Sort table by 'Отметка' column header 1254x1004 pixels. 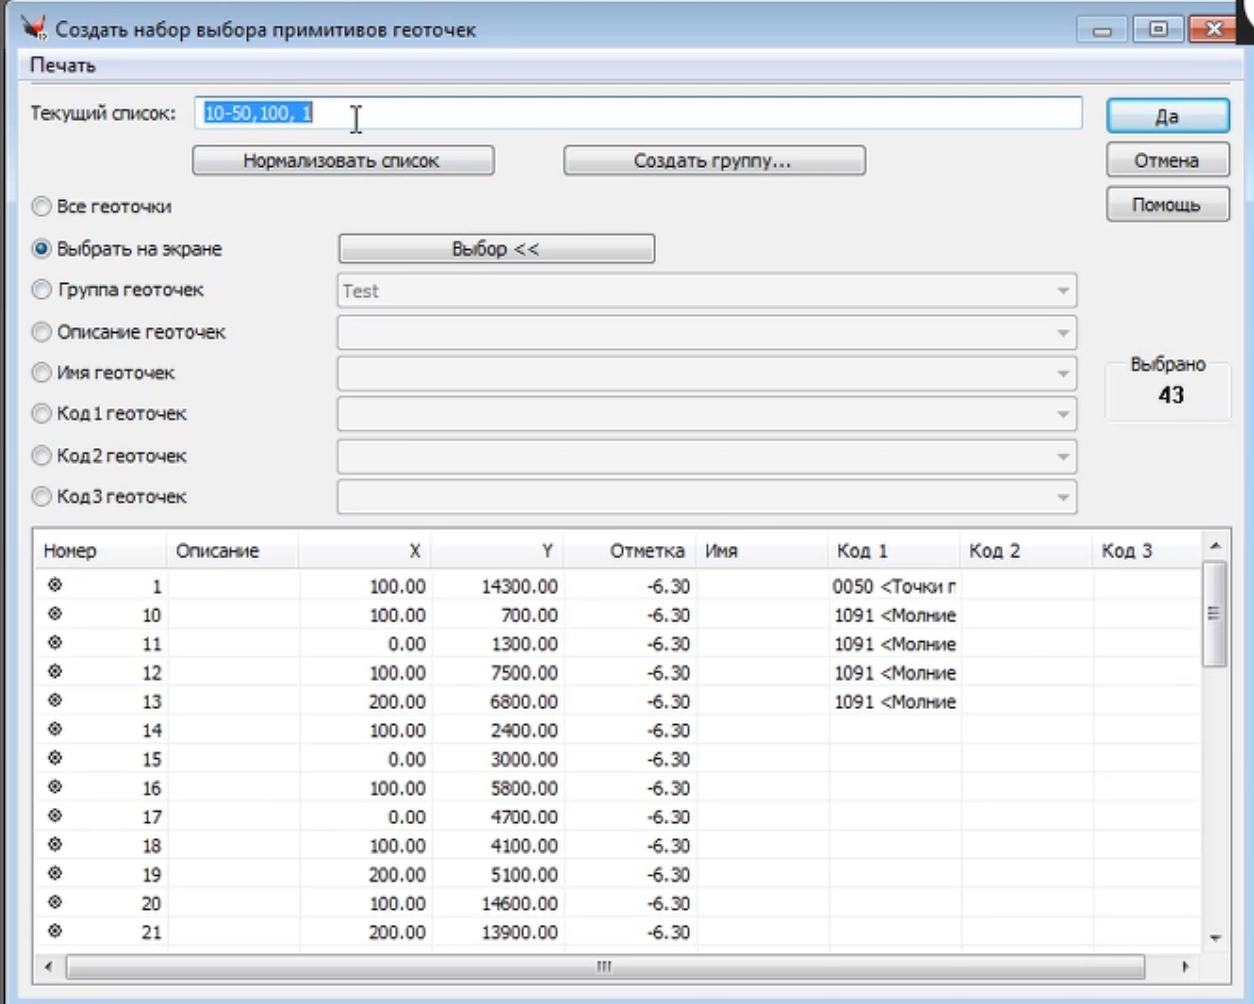click(x=646, y=551)
